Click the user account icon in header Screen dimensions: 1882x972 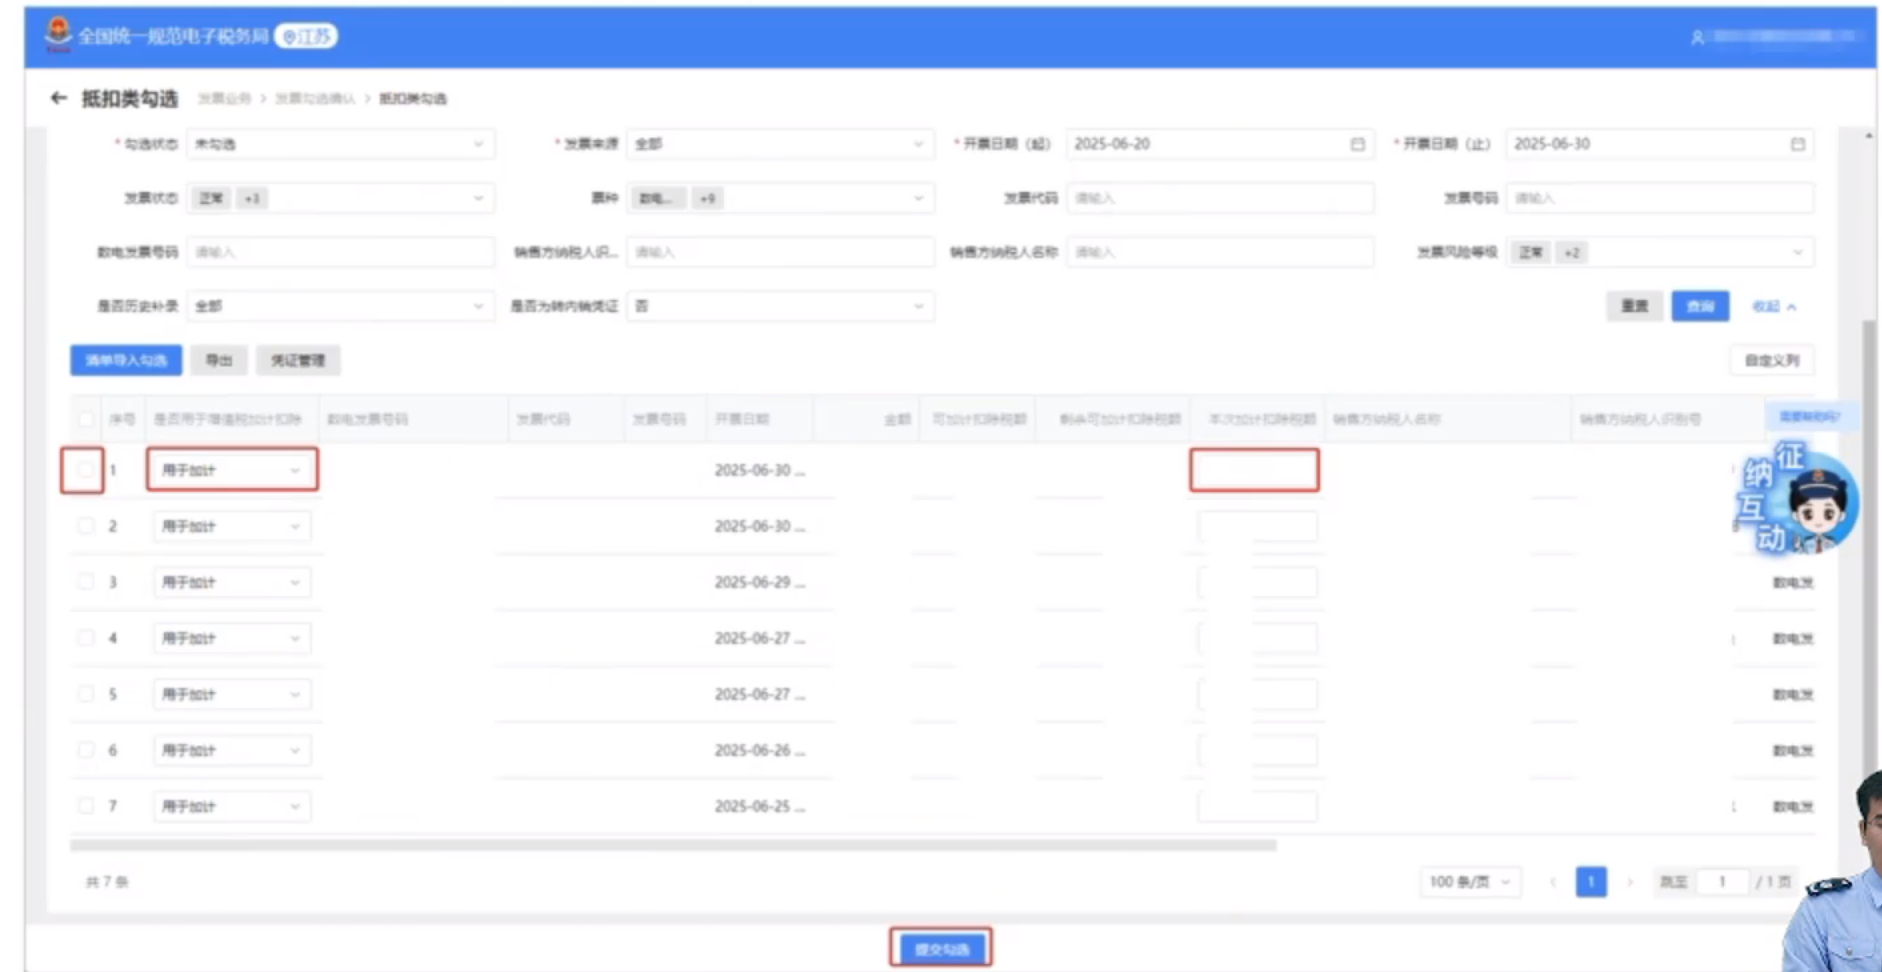point(1697,38)
